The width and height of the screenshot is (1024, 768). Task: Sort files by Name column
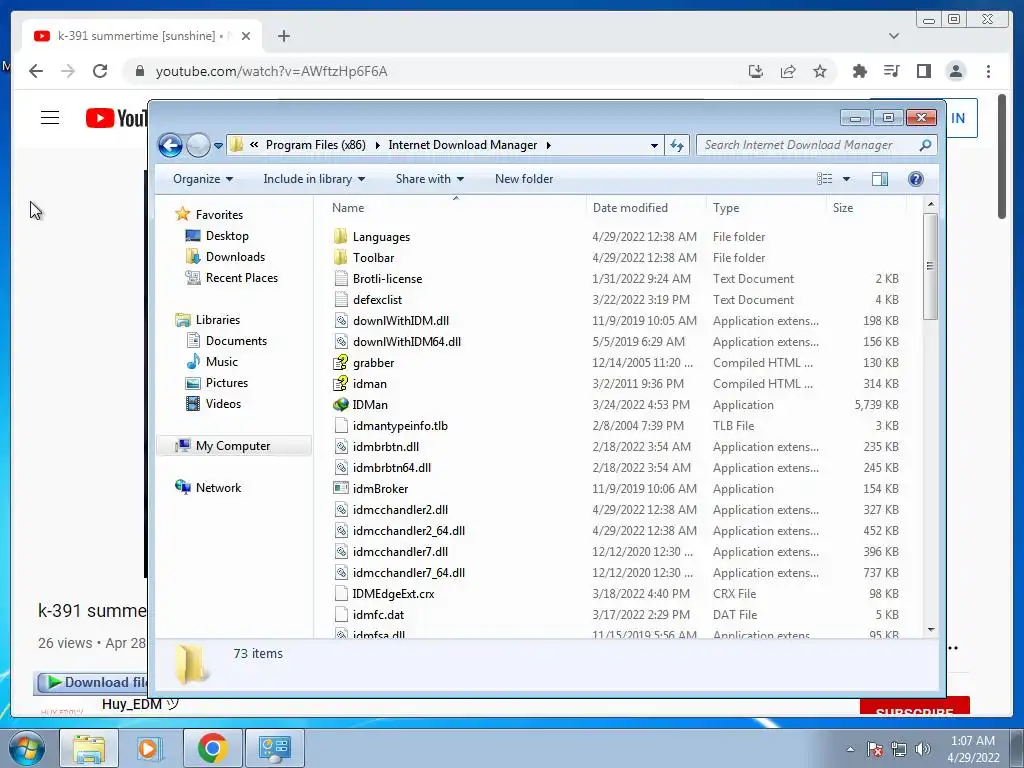pyautogui.click(x=348, y=208)
